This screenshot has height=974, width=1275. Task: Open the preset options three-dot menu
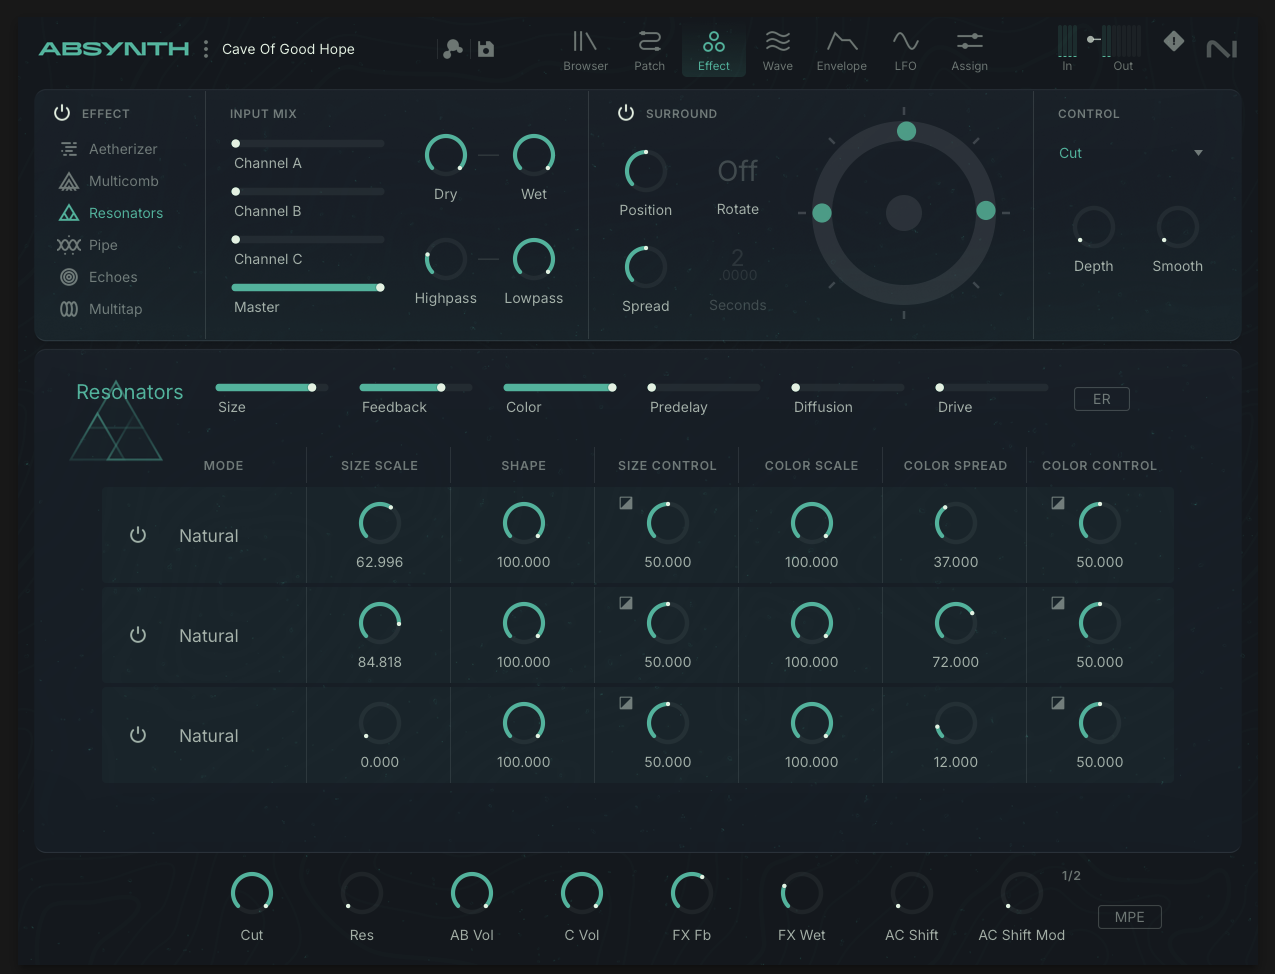click(206, 49)
